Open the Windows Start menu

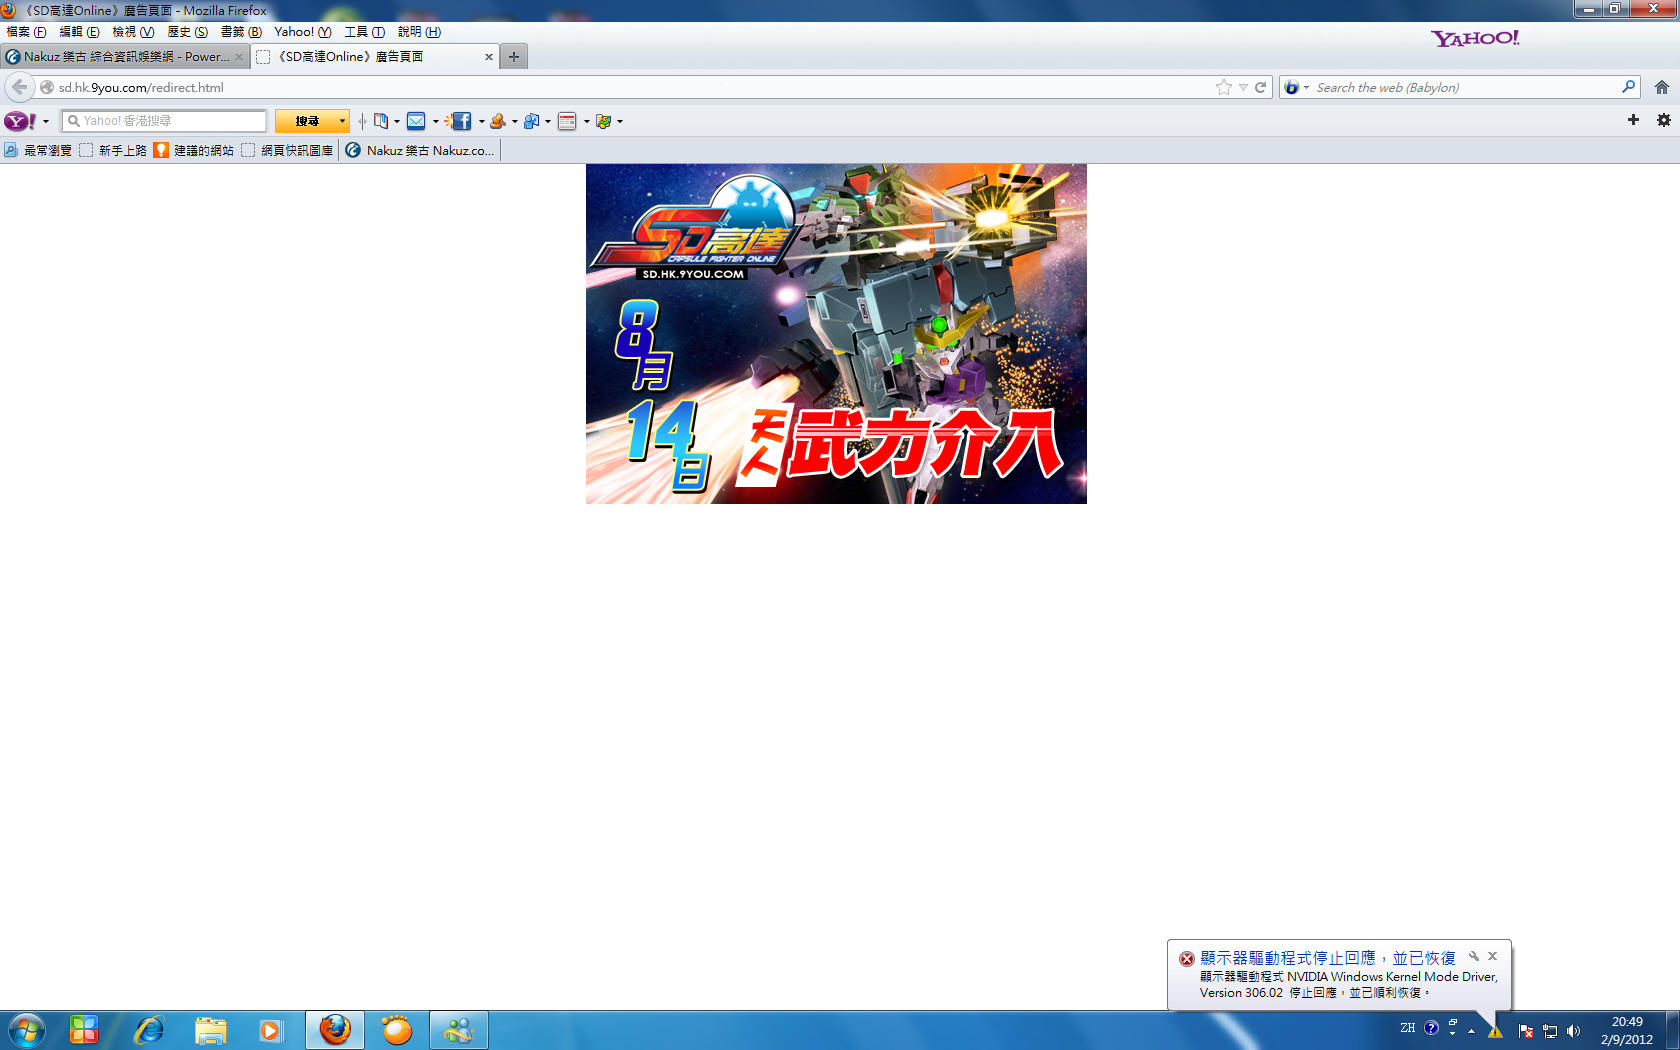(26, 1030)
